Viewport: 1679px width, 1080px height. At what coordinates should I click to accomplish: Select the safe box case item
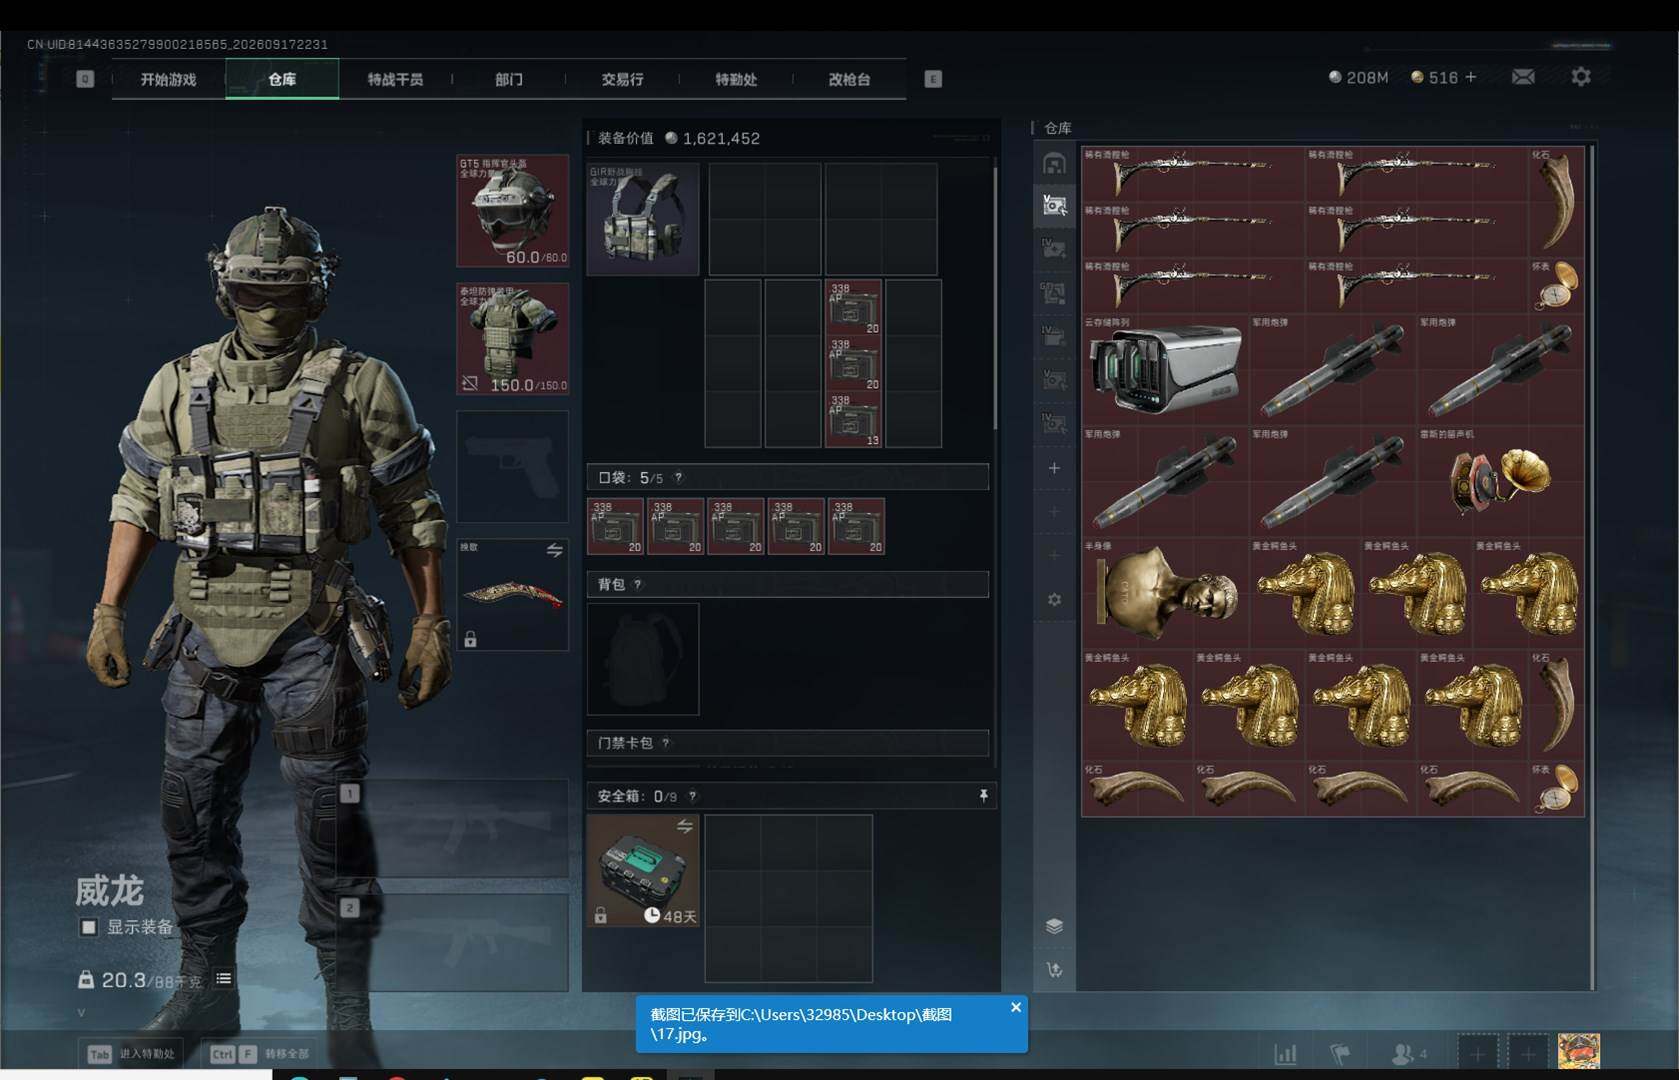point(643,871)
